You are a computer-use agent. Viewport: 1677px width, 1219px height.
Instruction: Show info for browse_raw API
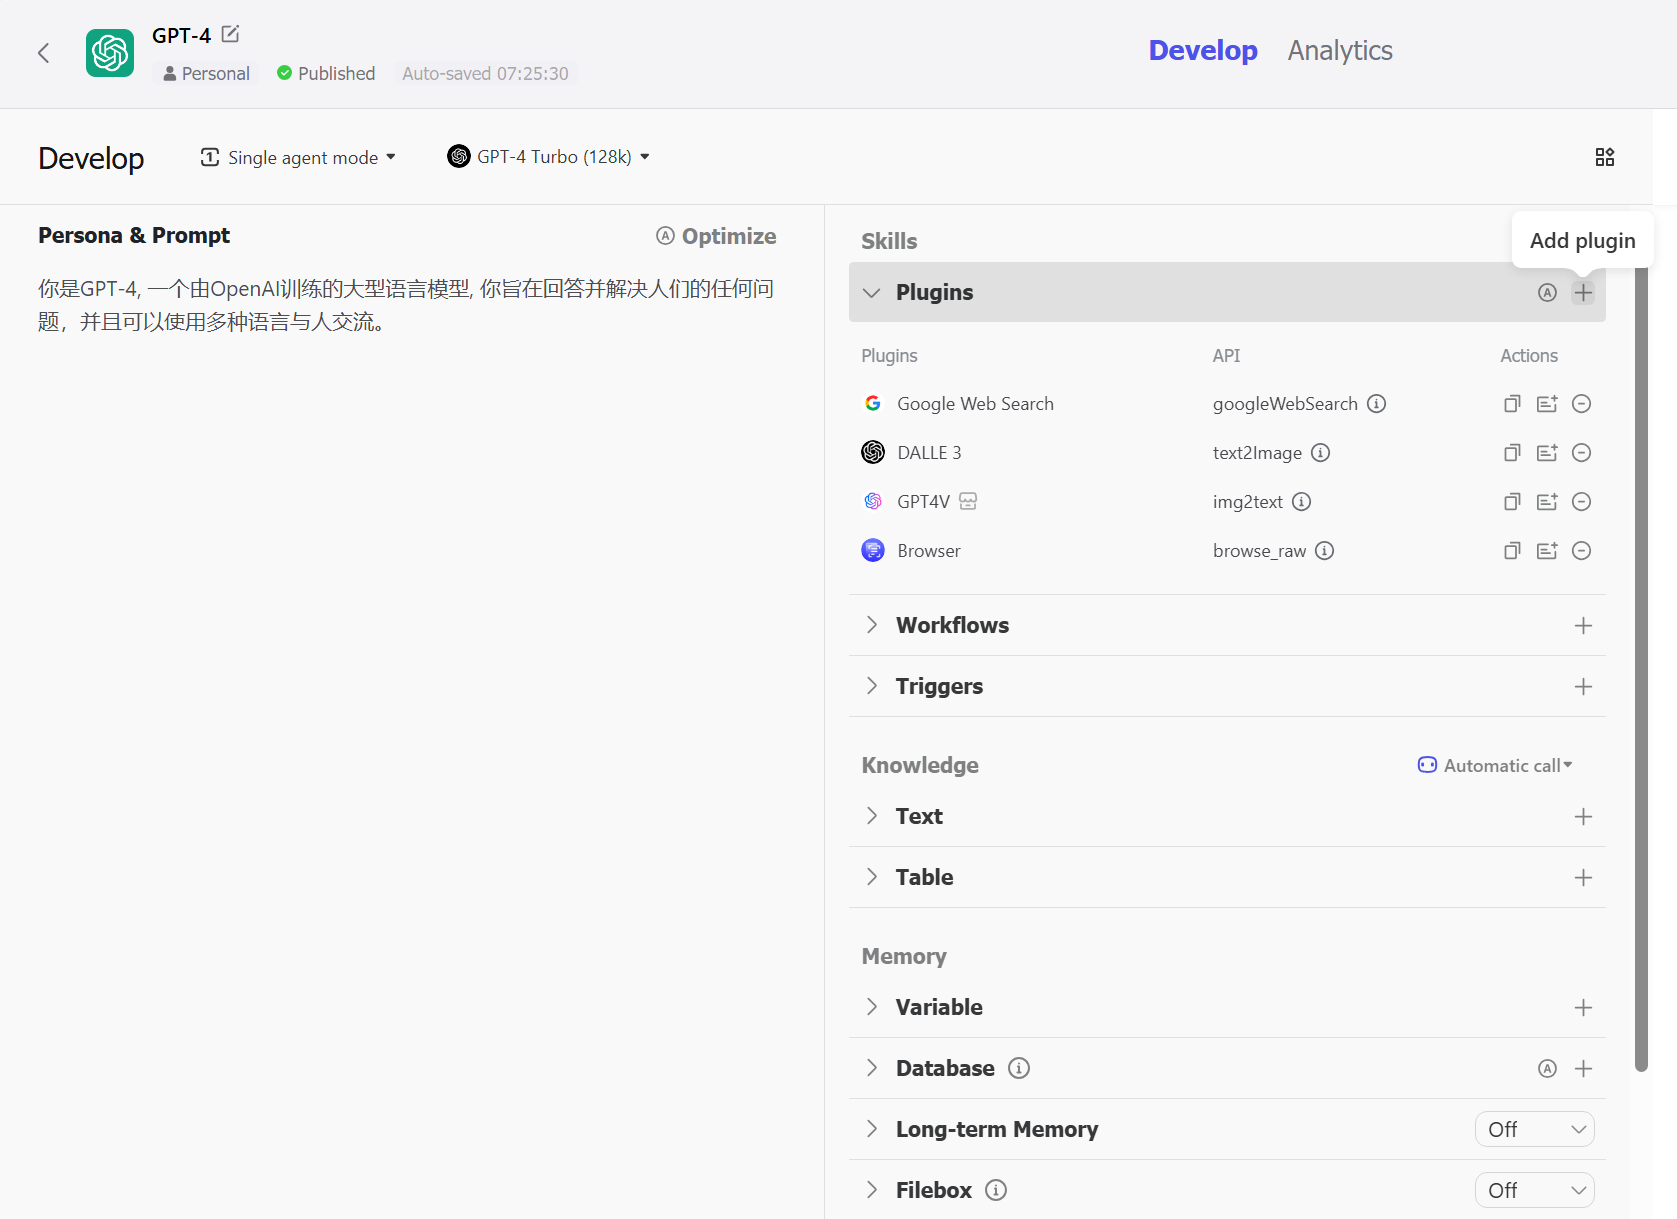pos(1324,551)
